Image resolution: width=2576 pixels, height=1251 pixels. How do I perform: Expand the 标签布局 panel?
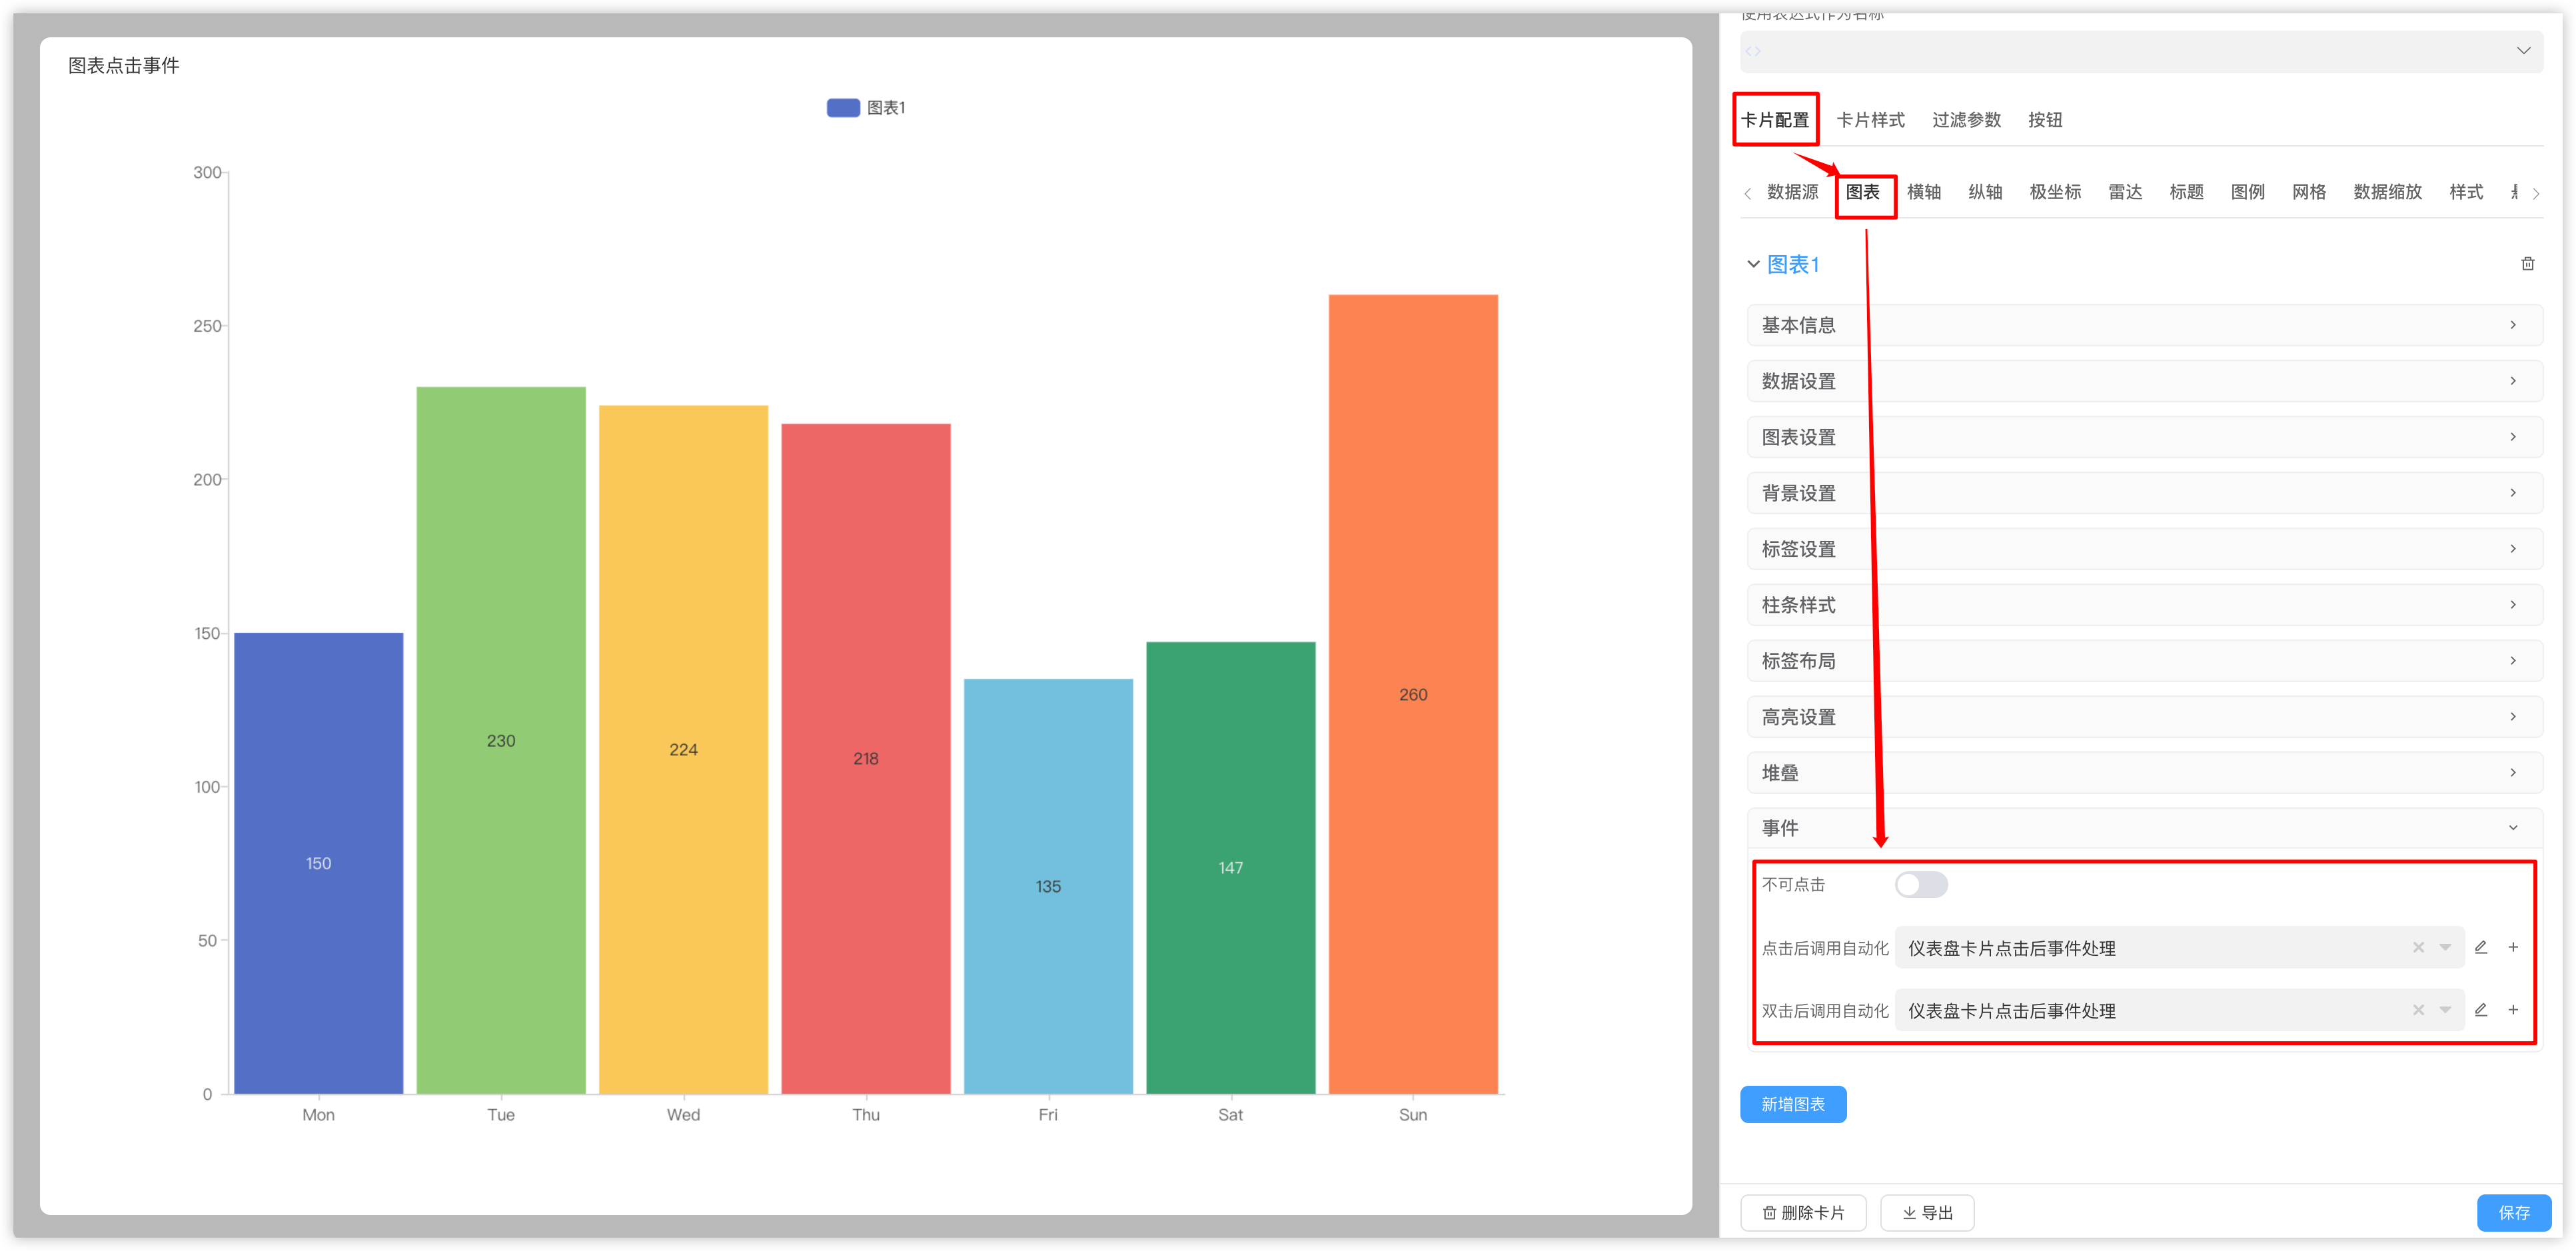point(2144,661)
